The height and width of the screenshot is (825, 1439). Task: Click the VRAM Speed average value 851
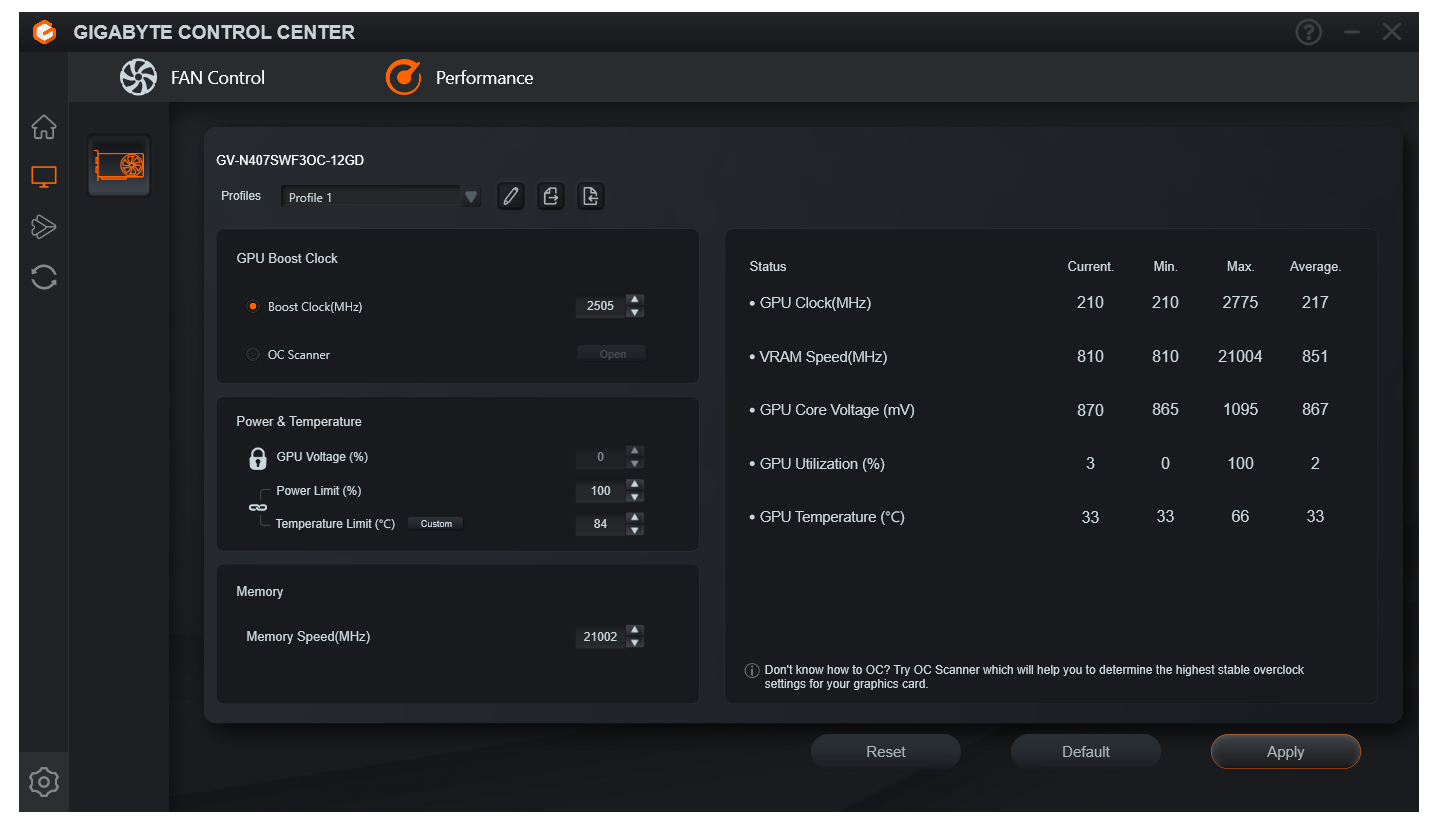coord(1315,356)
